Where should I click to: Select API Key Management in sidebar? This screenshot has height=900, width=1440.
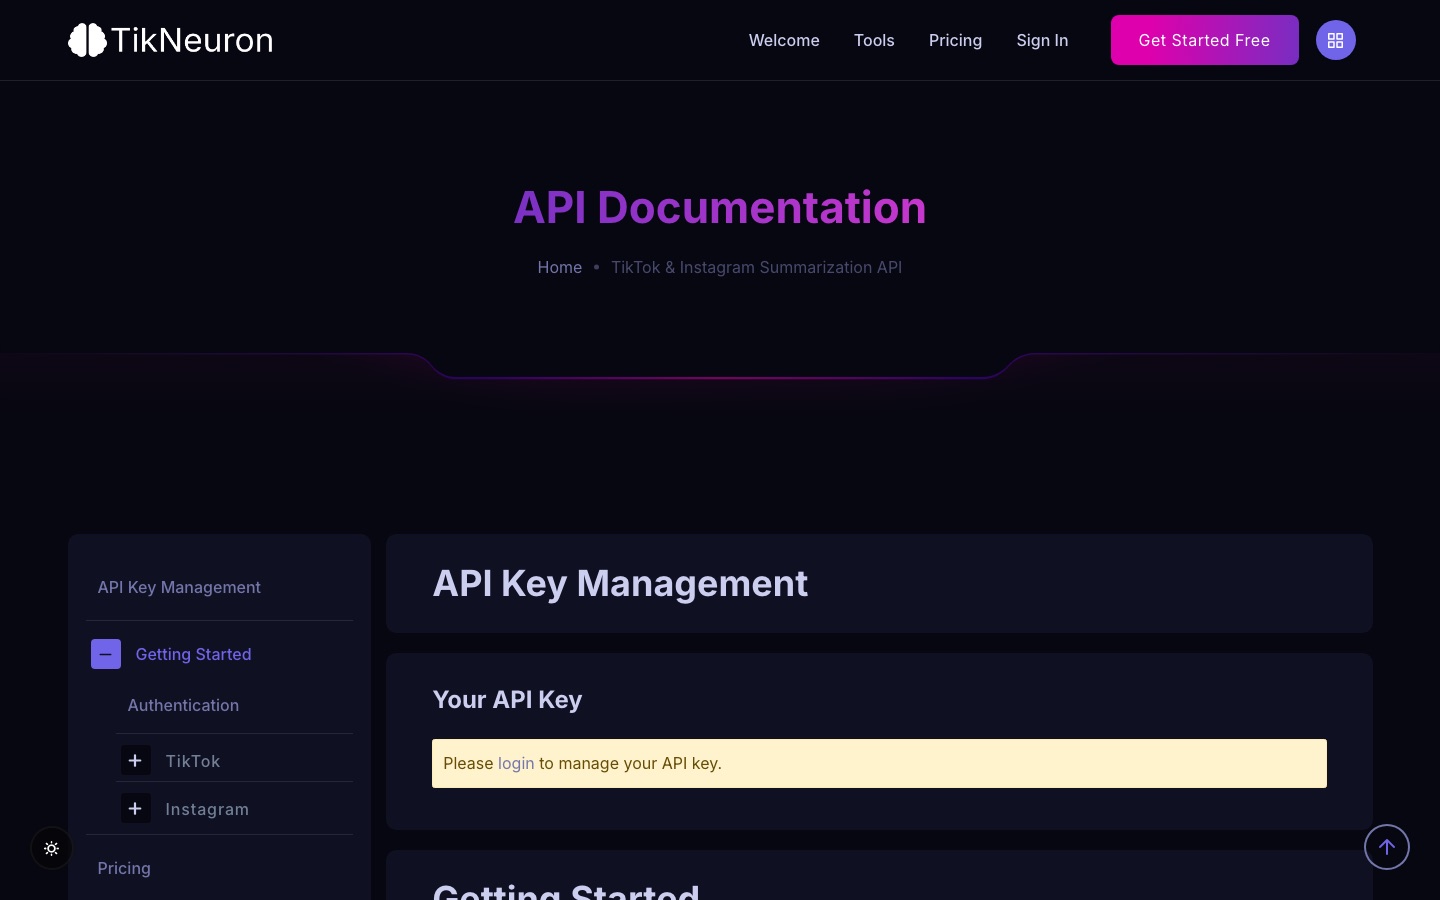coord(179,587)
